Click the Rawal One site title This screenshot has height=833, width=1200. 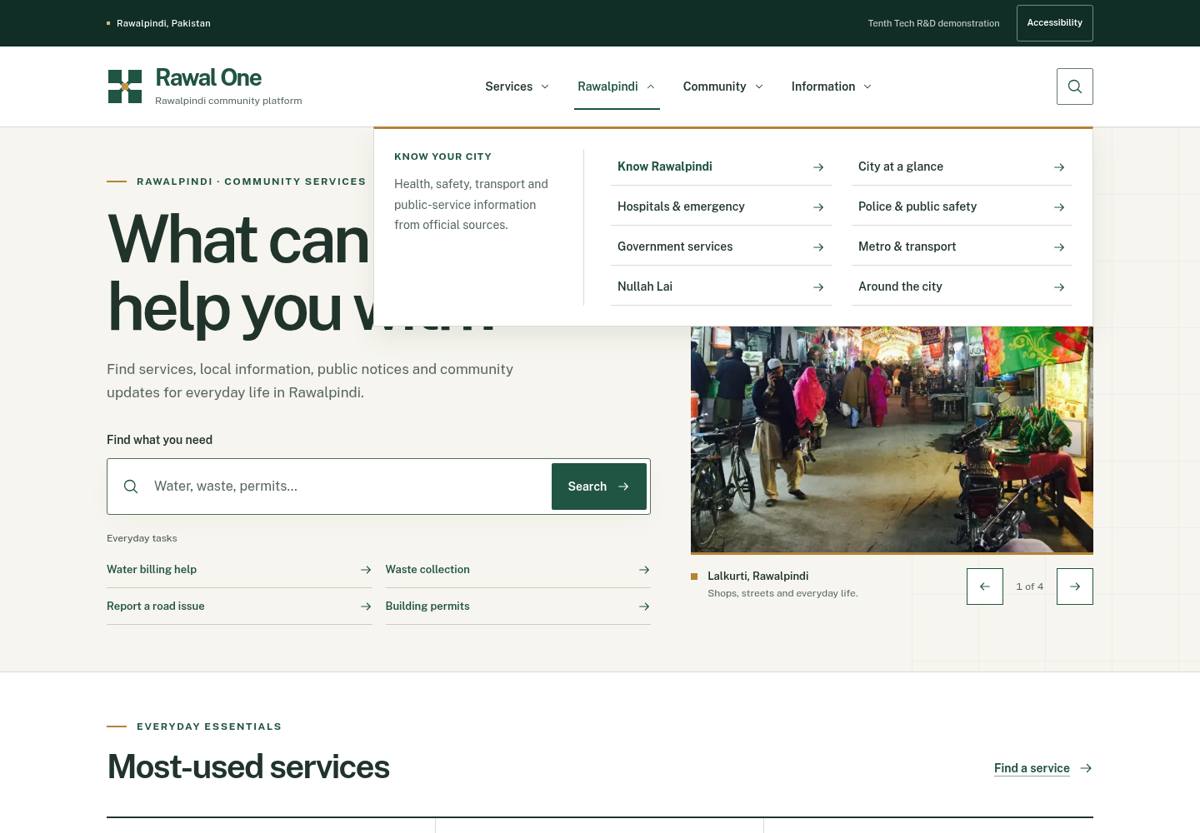(x=208, y=78)
